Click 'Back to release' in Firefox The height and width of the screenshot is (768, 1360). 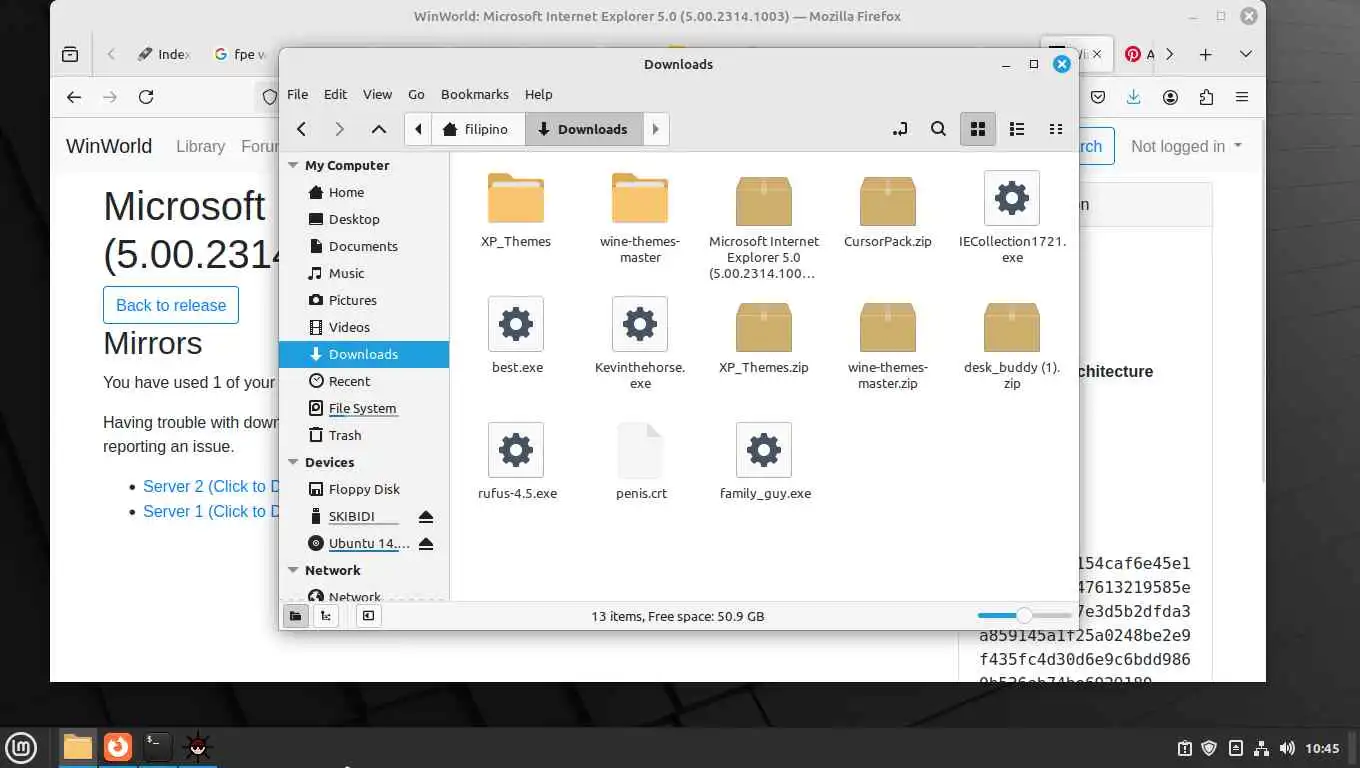pyautogui.click(x=171, y=305)
